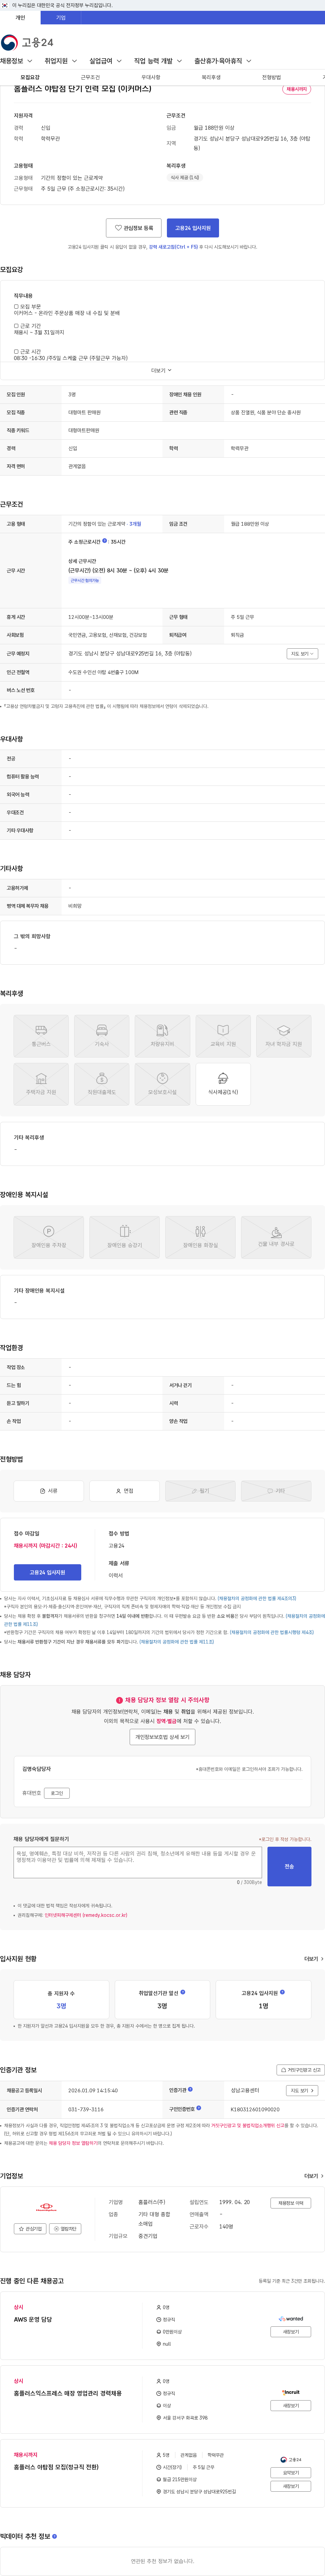The height and width of the screenshot is (2576, 325).
Task: Click info icon beside 빅데이터 추천 정보
Action: [x=54, y=2536]
